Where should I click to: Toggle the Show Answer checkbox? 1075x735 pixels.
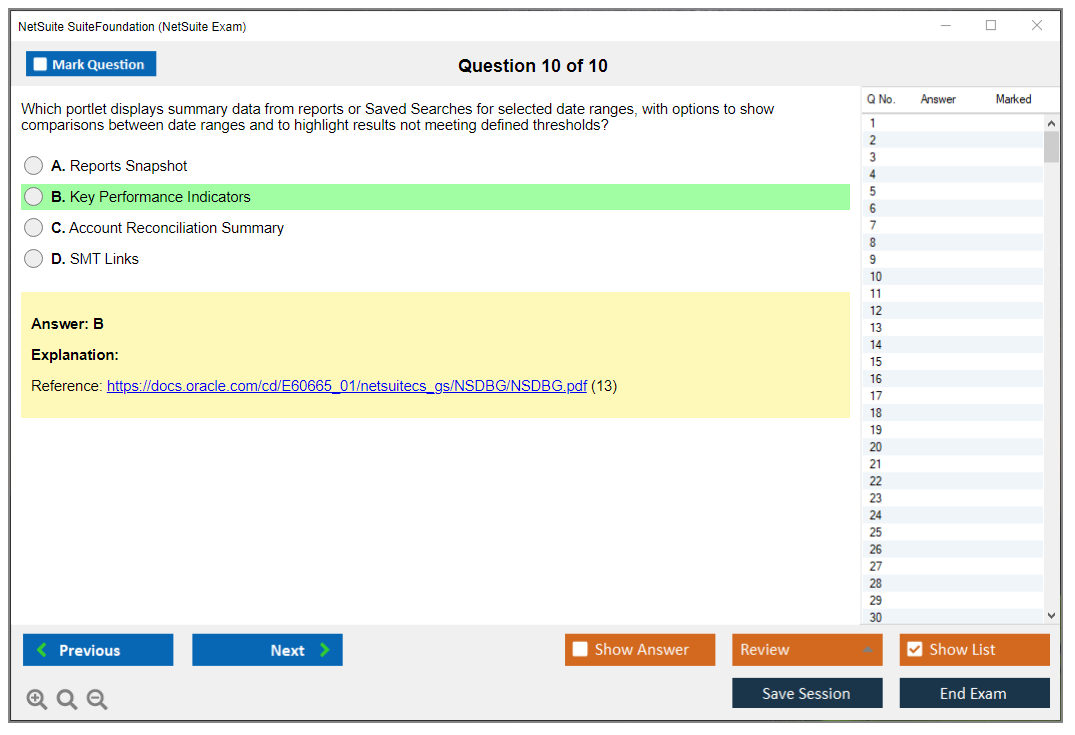click(x=580, y=649)
